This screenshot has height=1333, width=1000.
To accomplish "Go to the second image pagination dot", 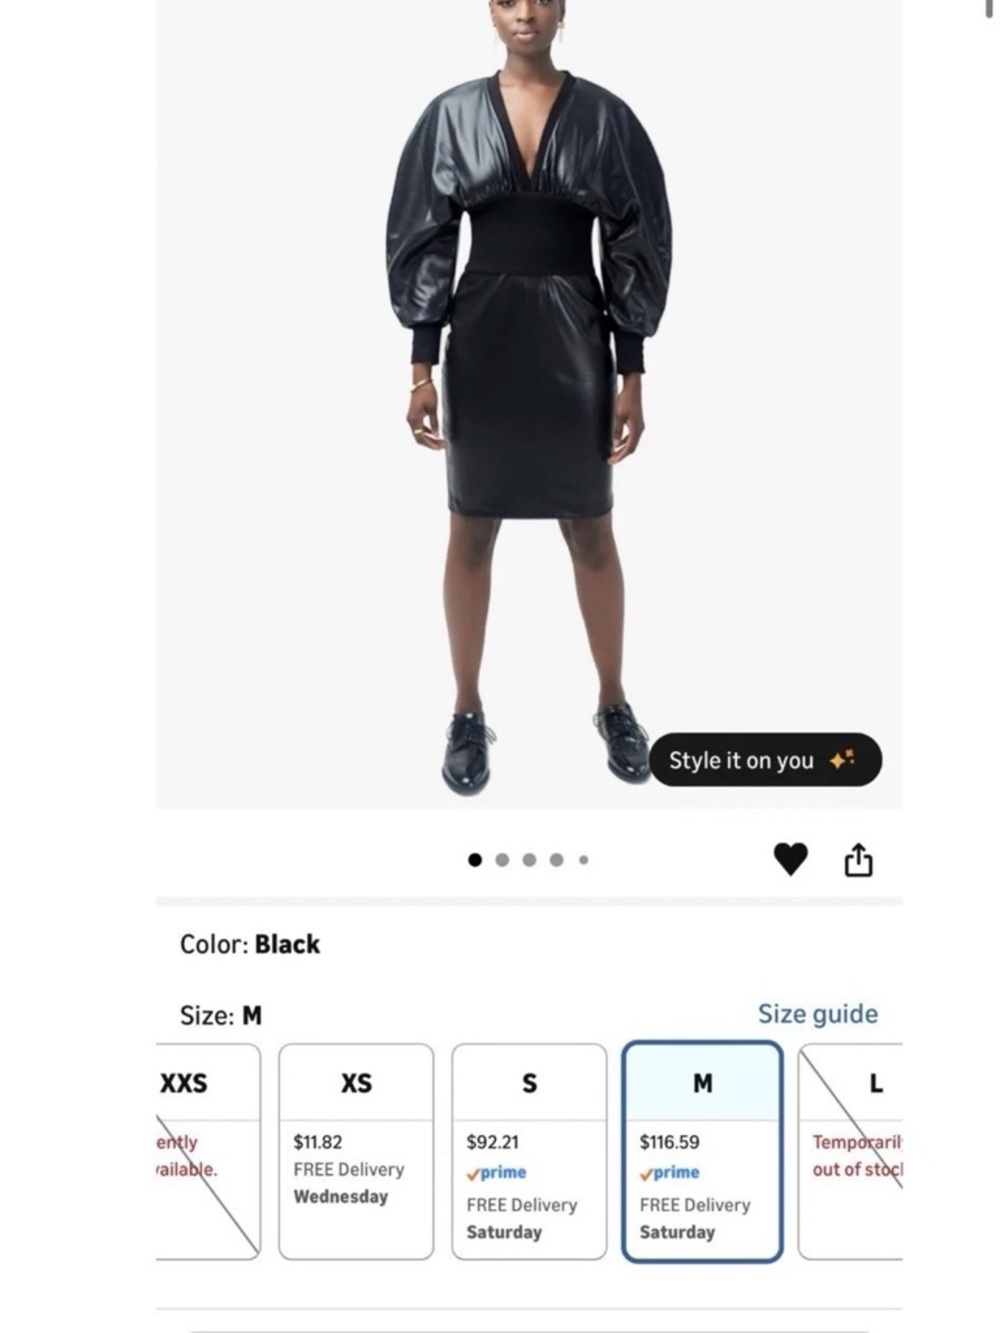I will 502,860.
